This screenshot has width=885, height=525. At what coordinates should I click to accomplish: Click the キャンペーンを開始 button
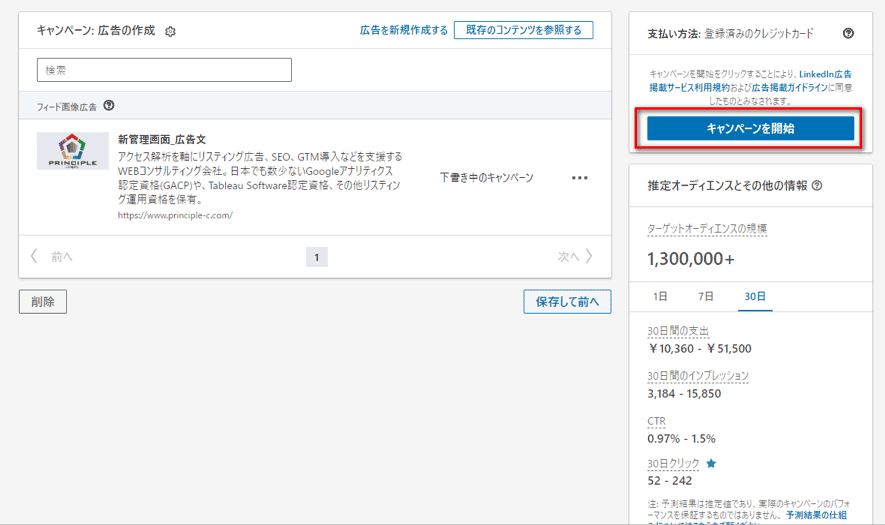coord(750,128)
